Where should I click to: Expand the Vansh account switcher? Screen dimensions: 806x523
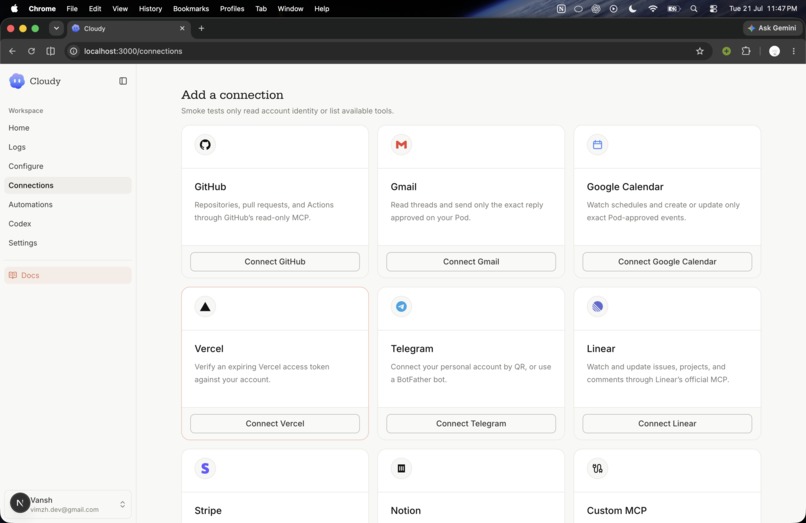pyautogui.click(x=122, y=504)
